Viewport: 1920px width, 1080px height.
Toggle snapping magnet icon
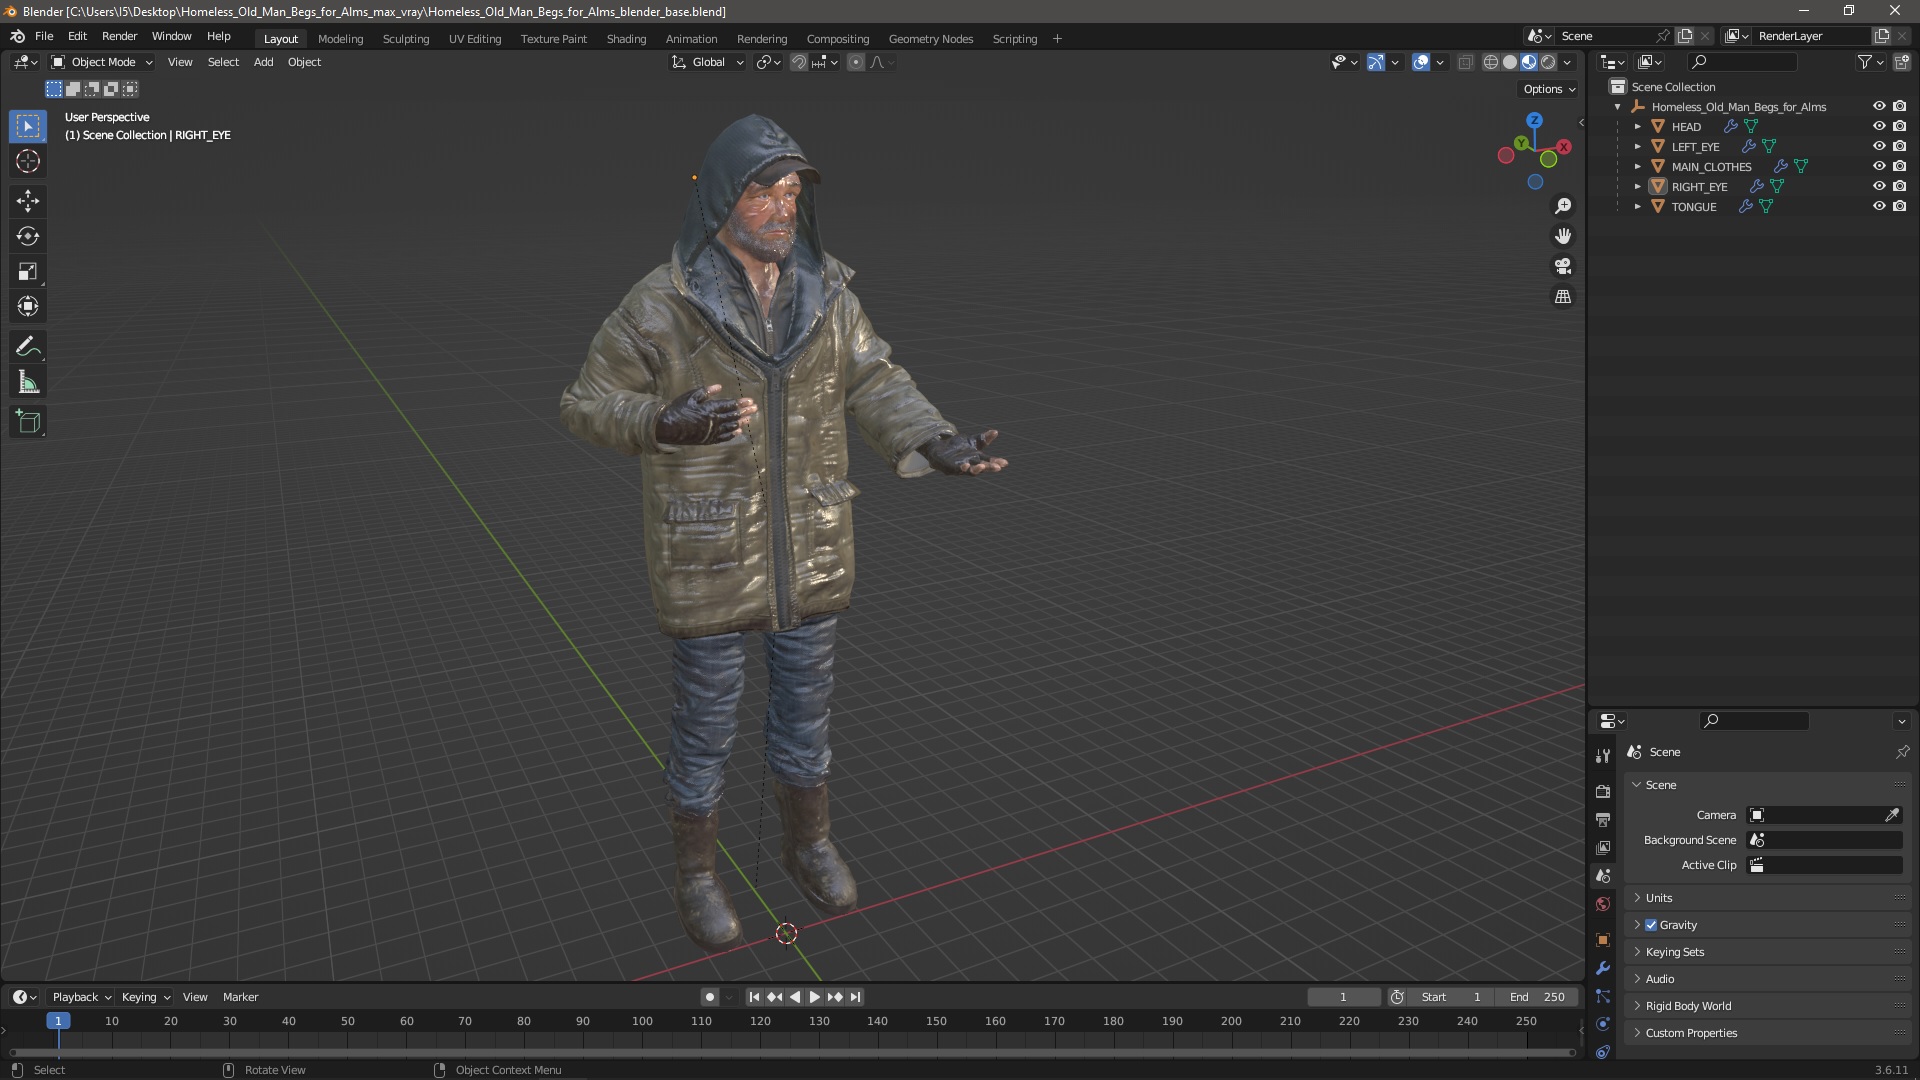[x=798, y=62]
